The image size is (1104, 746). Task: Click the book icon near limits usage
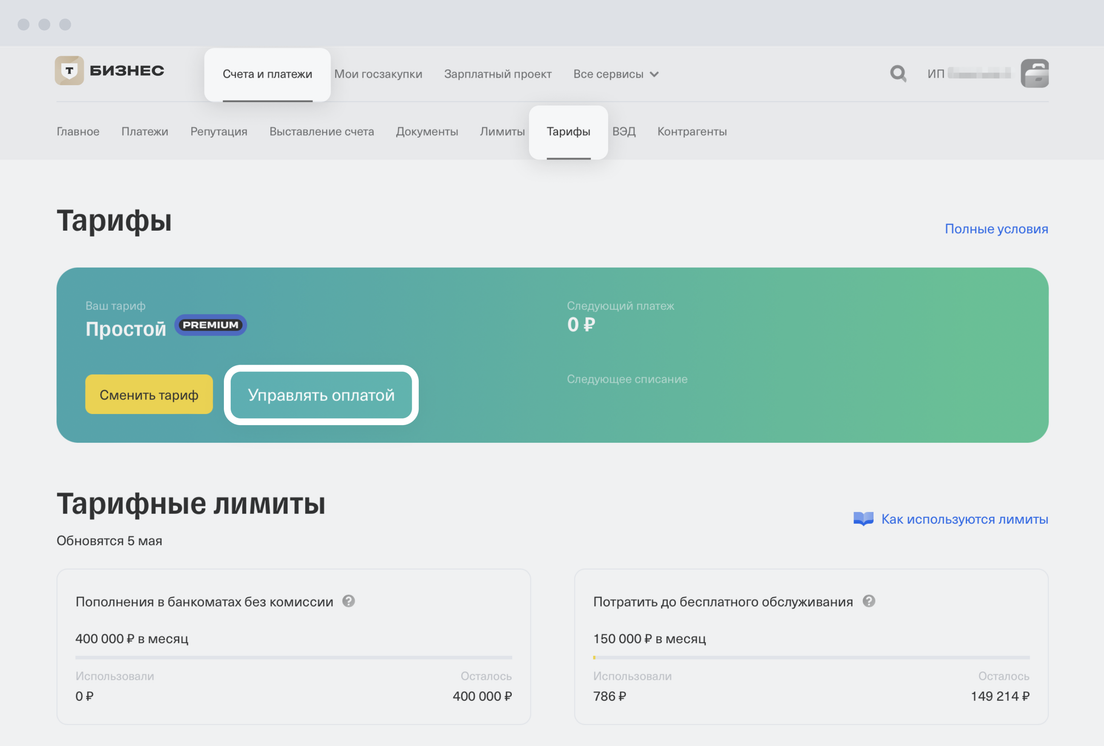(863, 519)
